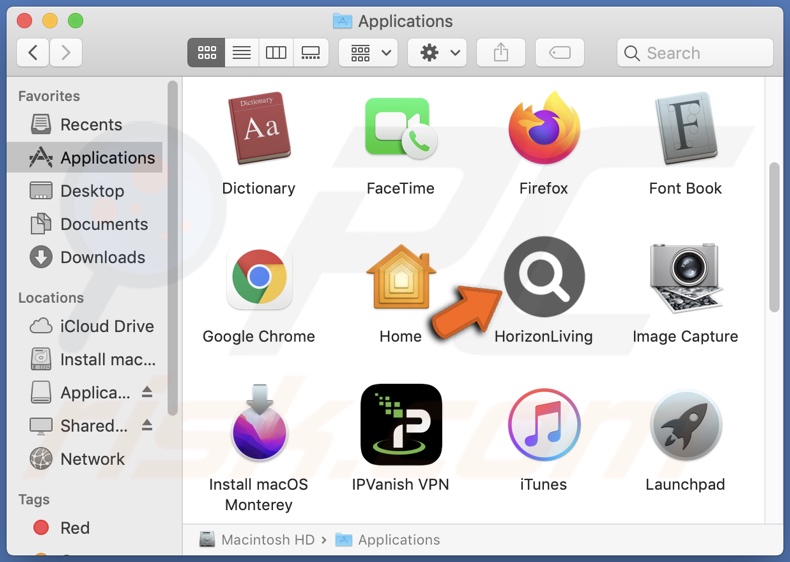Image resolution: width=790 pixels, height=562 pixels.
Task: Select the FaceTime app icon
Action: (401, 128)
